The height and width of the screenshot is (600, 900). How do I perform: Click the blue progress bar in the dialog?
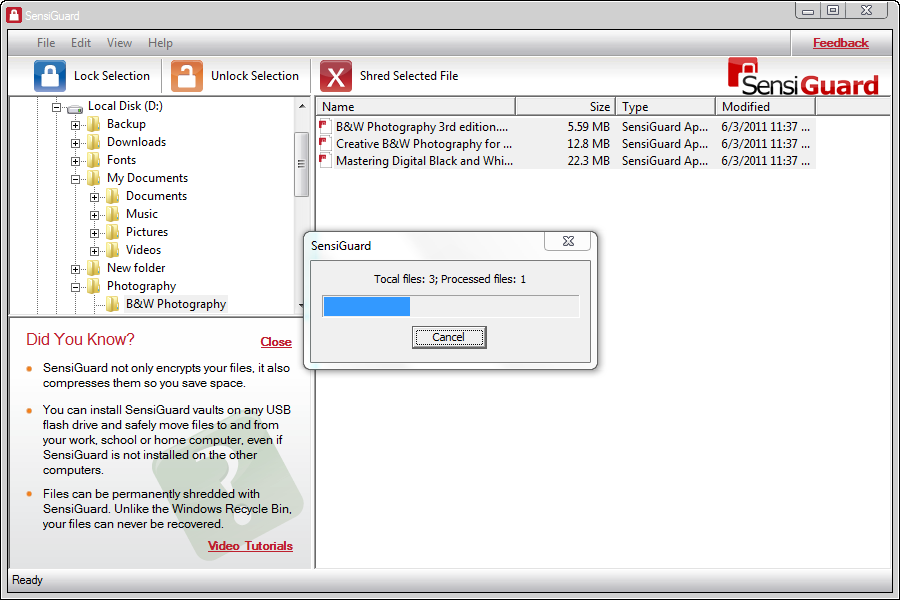coord(367,307)
